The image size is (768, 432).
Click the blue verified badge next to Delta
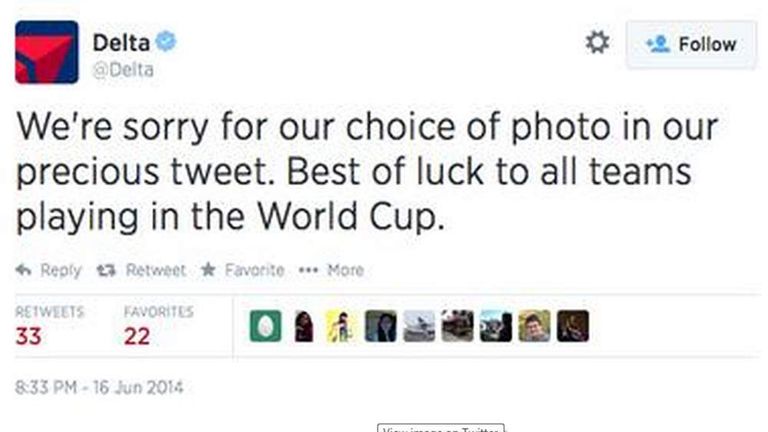click(166, 42)
